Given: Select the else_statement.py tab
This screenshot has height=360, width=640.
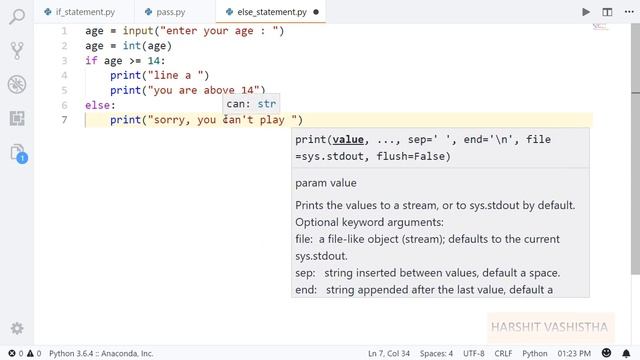Looking at the screenshot, I should [271, 12].
